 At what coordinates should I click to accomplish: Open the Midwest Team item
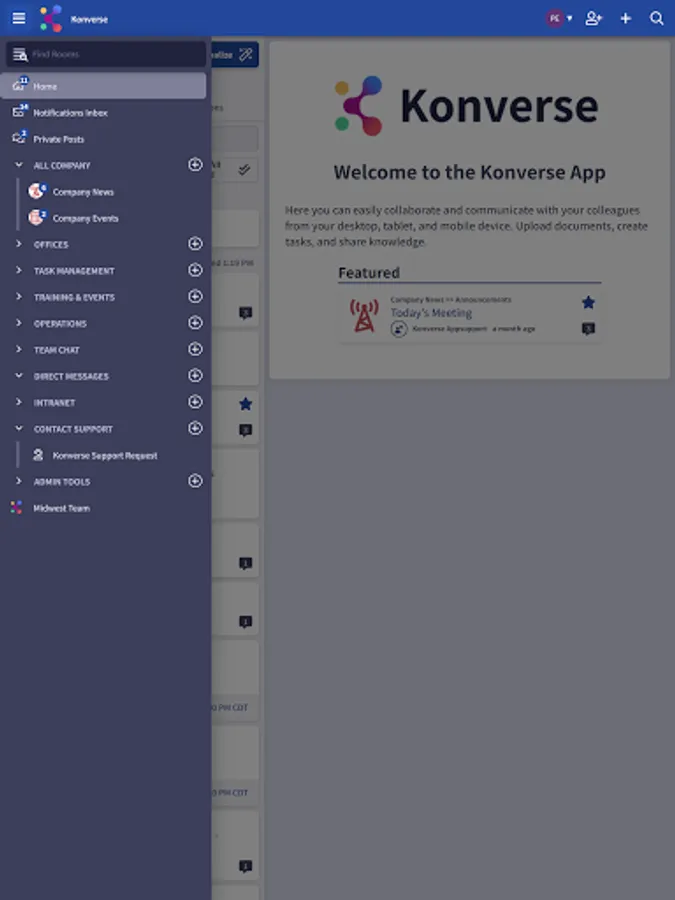(x=61, y=508)
